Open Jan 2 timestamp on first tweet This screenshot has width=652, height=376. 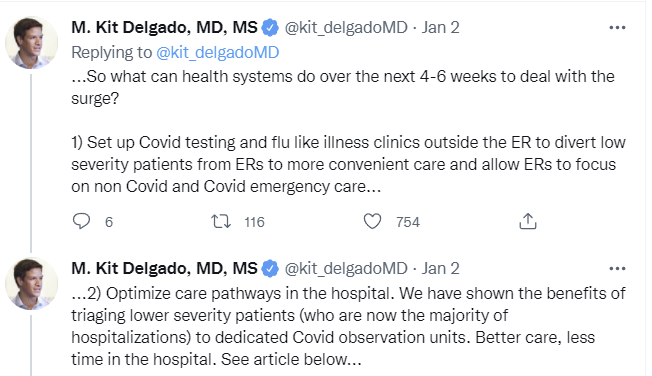440,27
